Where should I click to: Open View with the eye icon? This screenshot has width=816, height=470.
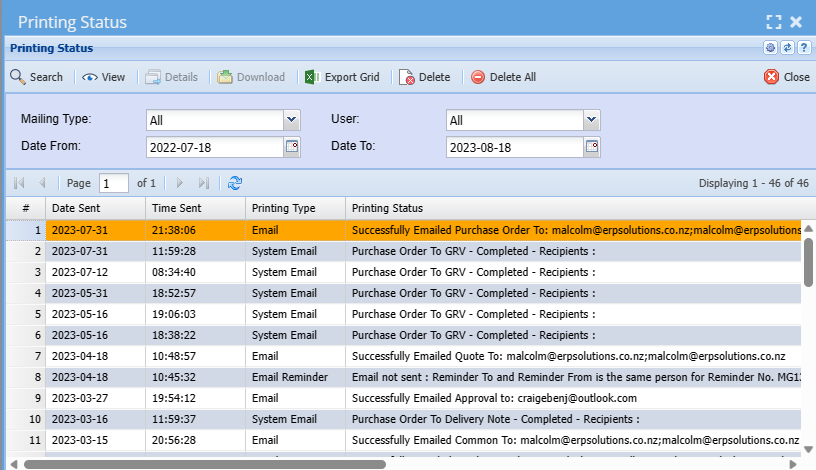tap(104, 77)
